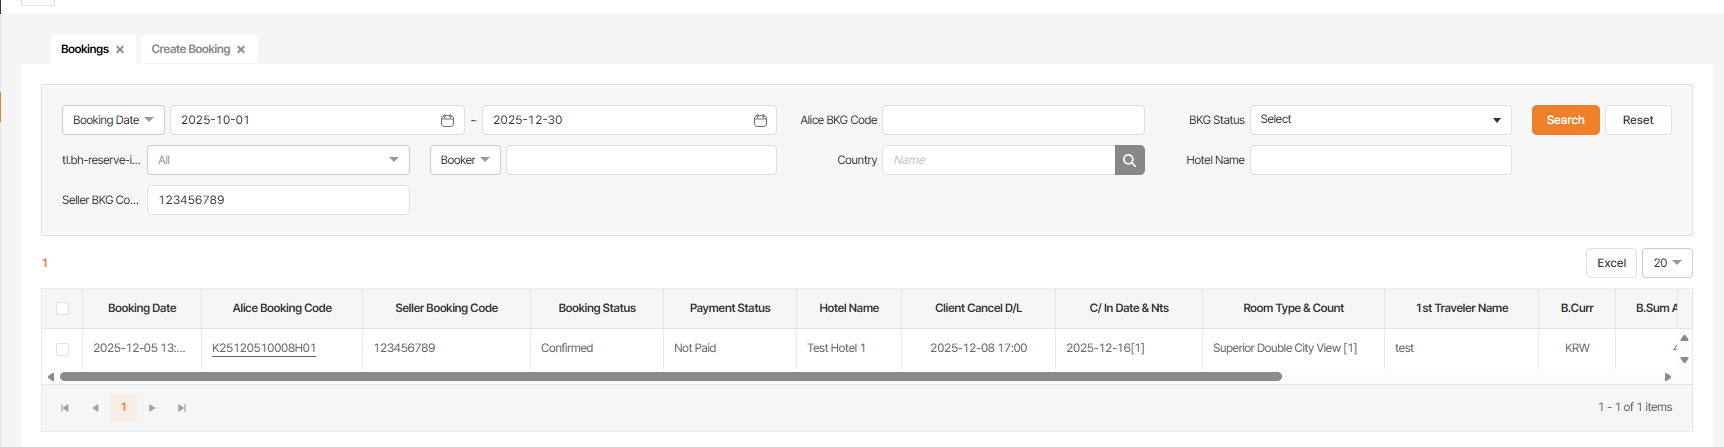Toggle the select-all header checkbox
1724x447 pixels.
coord(62,309)
